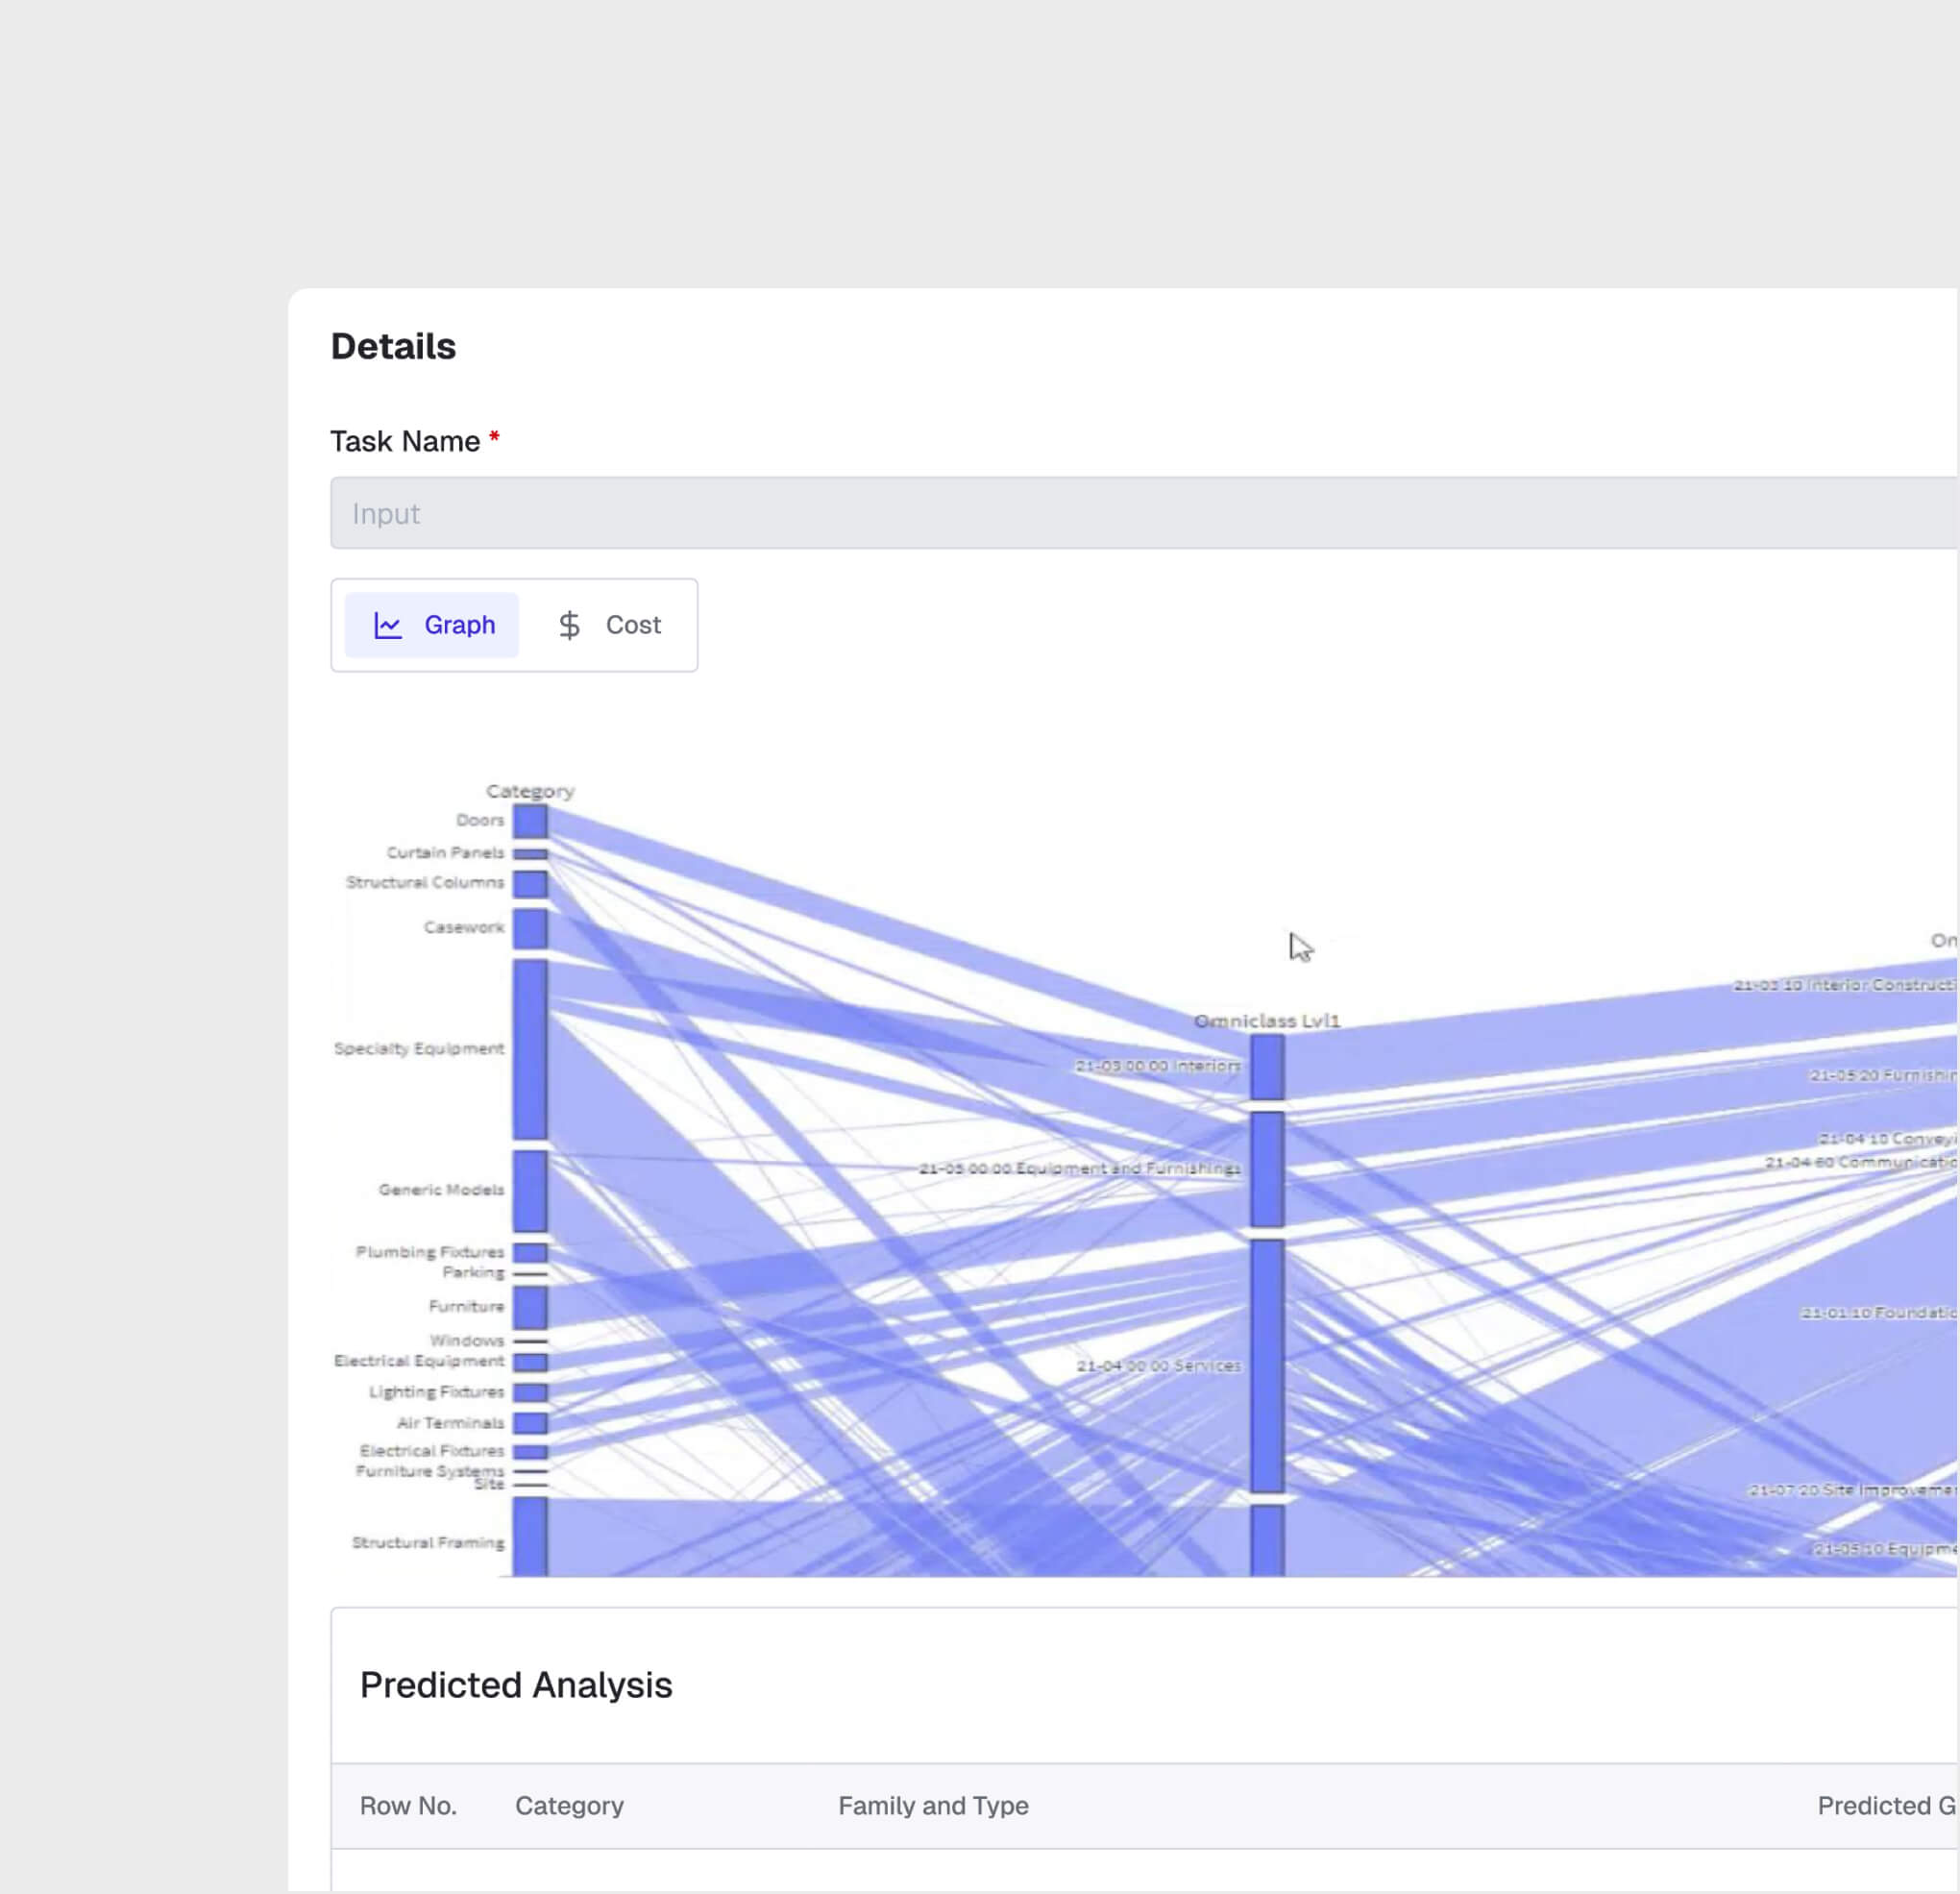Image resolution: width=1960 pixels, height=1894 pixels.
Task: Click the Casework node
Action: (x=530, y=927)
